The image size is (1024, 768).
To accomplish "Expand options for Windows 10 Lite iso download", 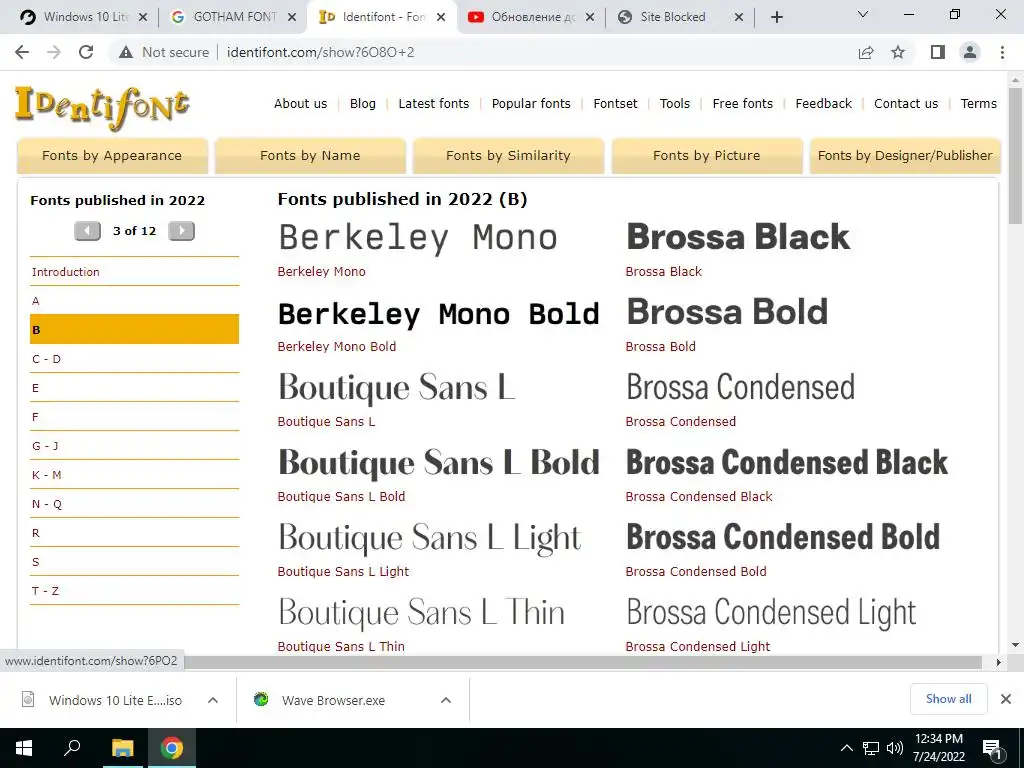I will tap(212, 700).
